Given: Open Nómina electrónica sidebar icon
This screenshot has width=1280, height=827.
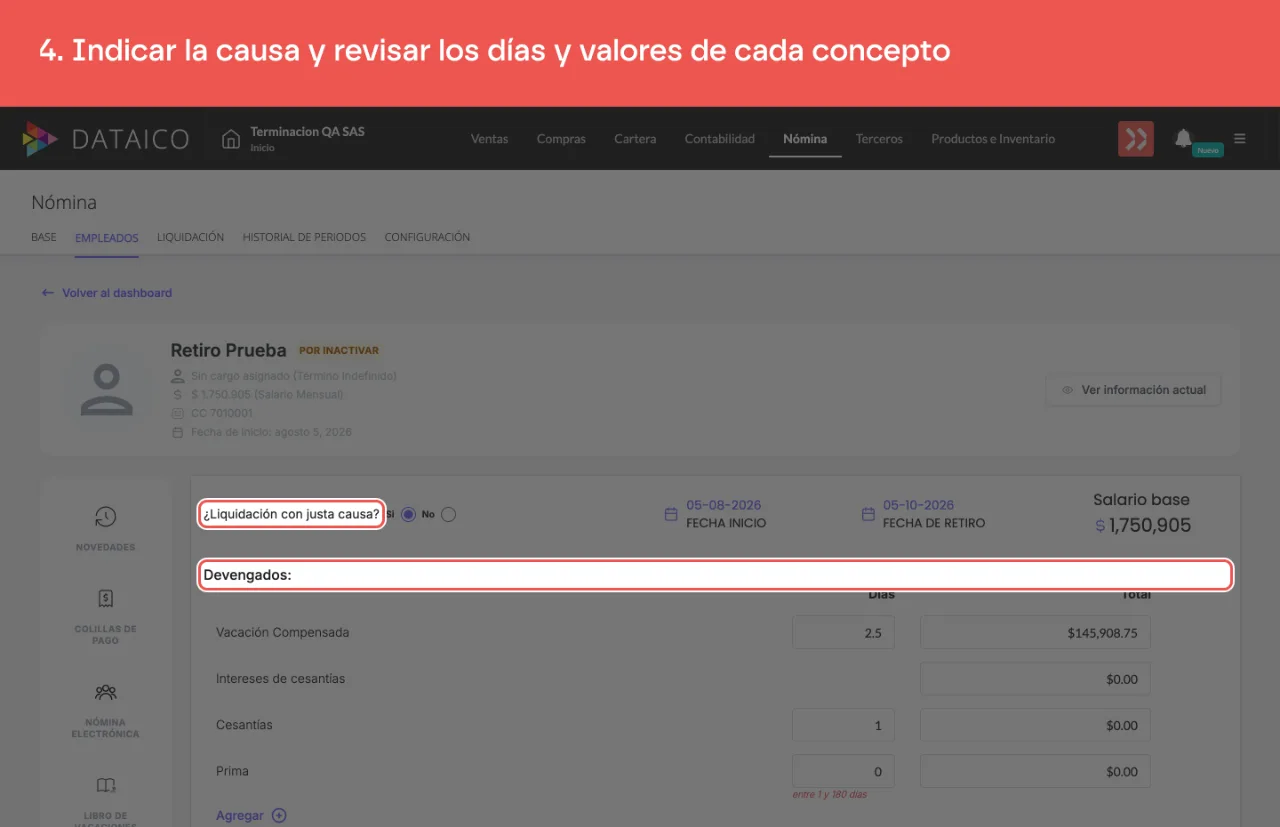Looking at the screenshot, I should [x=105, y=692].
